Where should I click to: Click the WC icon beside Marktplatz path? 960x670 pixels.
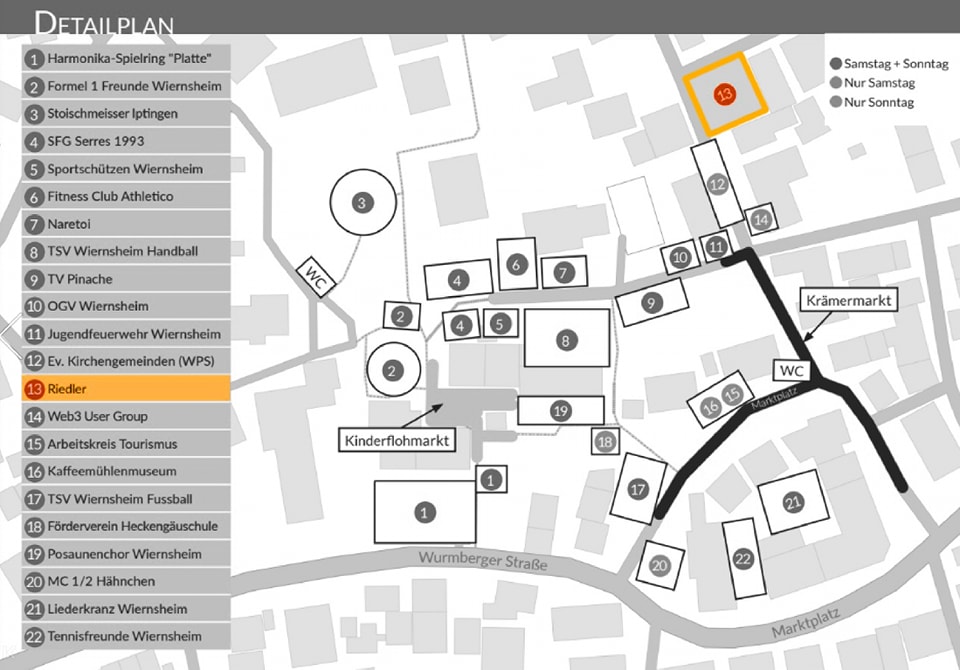[x=792, y=371]
